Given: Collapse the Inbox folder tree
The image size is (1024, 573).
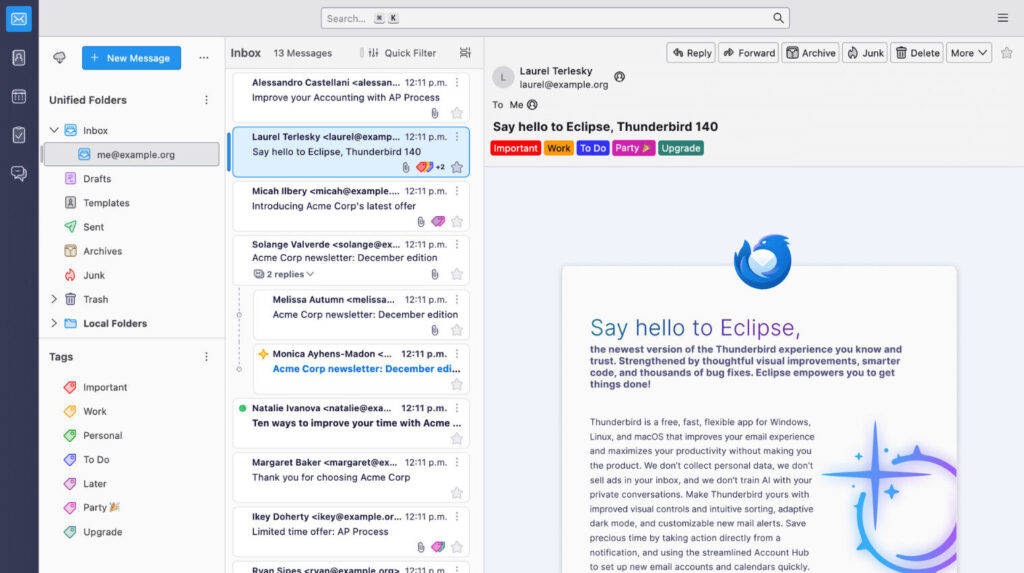Looking at the screenshot, I should [54, 130].
